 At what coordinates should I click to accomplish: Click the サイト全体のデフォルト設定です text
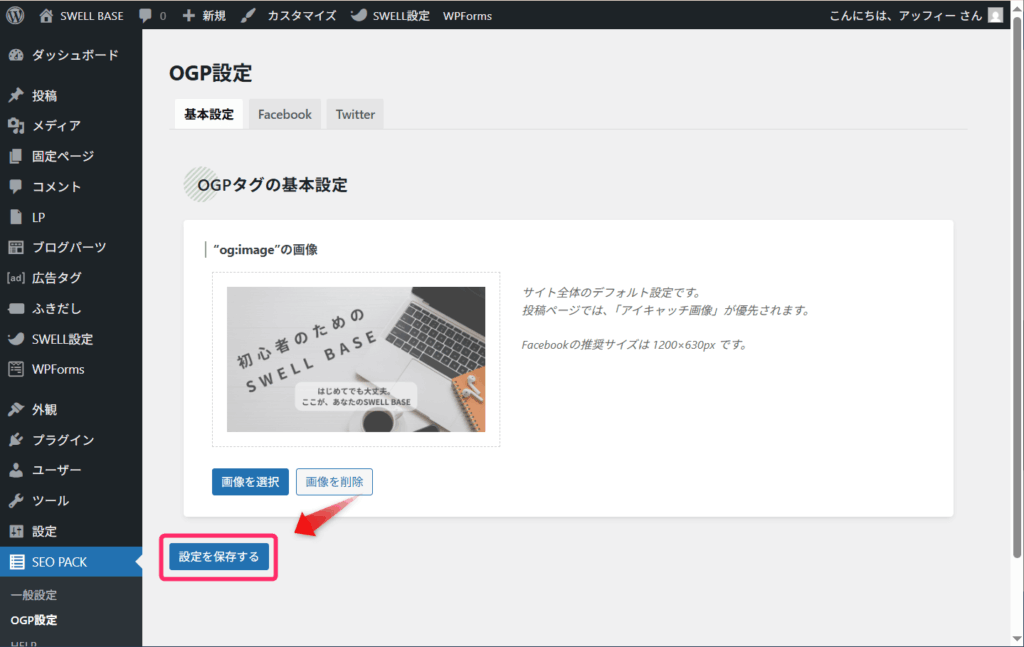tap(611, 292)
